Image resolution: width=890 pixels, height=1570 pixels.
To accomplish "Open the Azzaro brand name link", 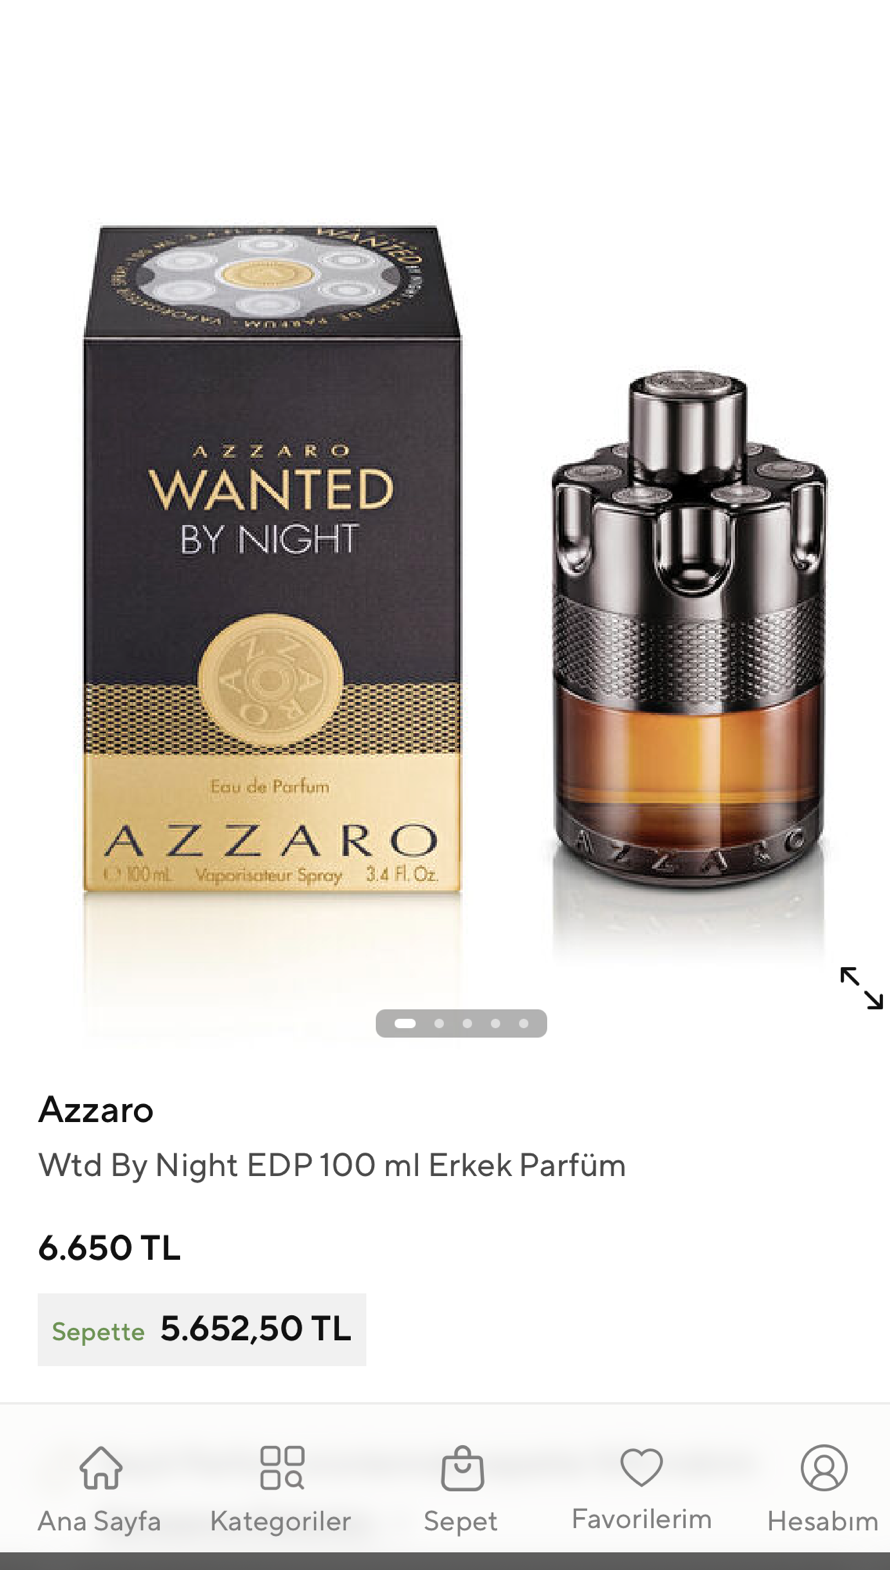I will click(96, 1109).
